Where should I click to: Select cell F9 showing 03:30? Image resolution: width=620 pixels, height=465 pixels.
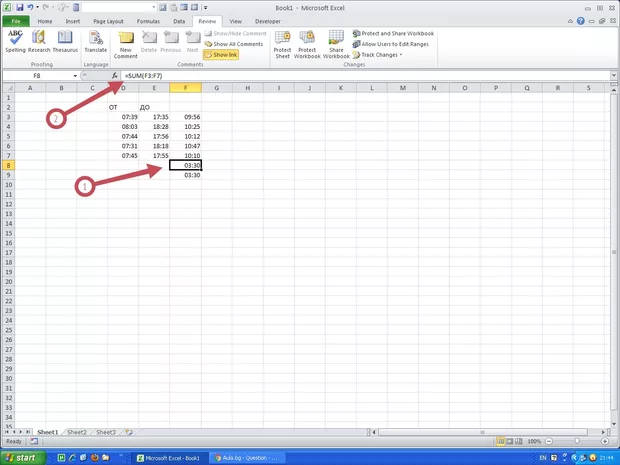click(x=185, y=175)
